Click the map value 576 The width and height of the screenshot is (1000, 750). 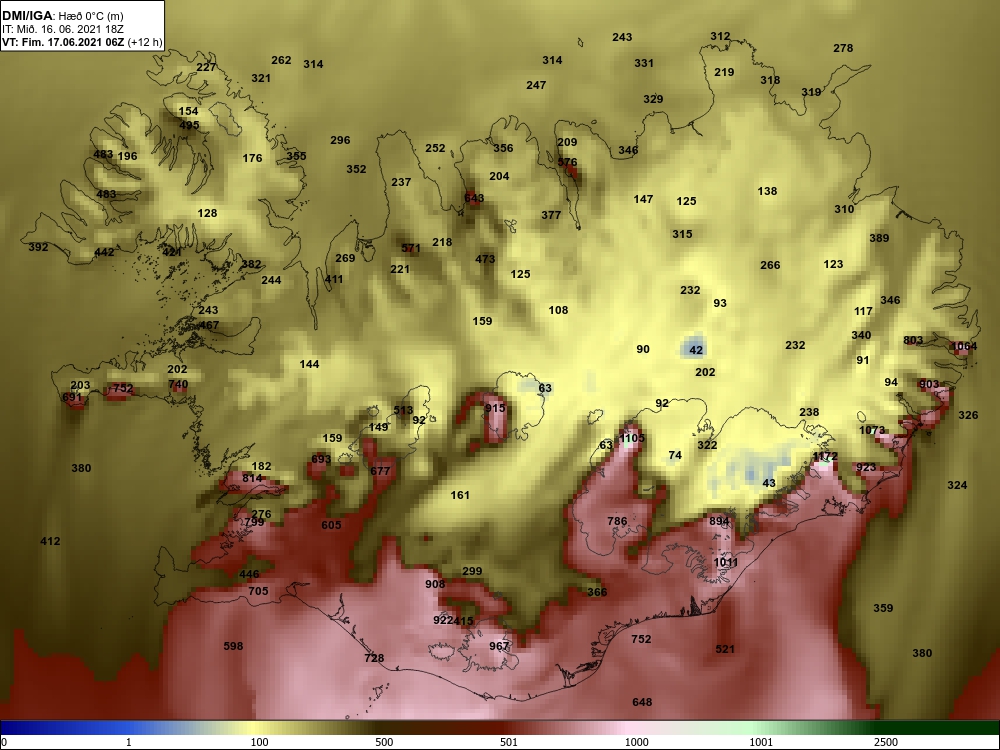click(567, 162)
